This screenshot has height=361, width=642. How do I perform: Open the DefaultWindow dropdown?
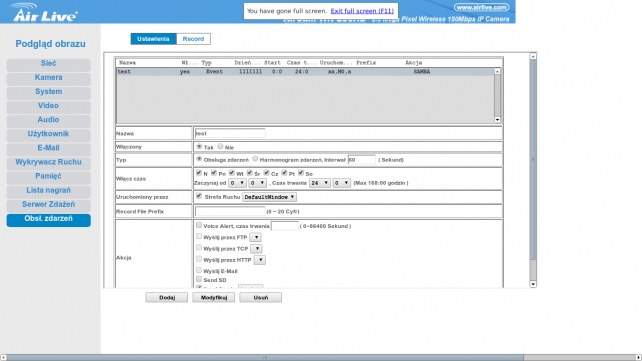tap(269, 197)
